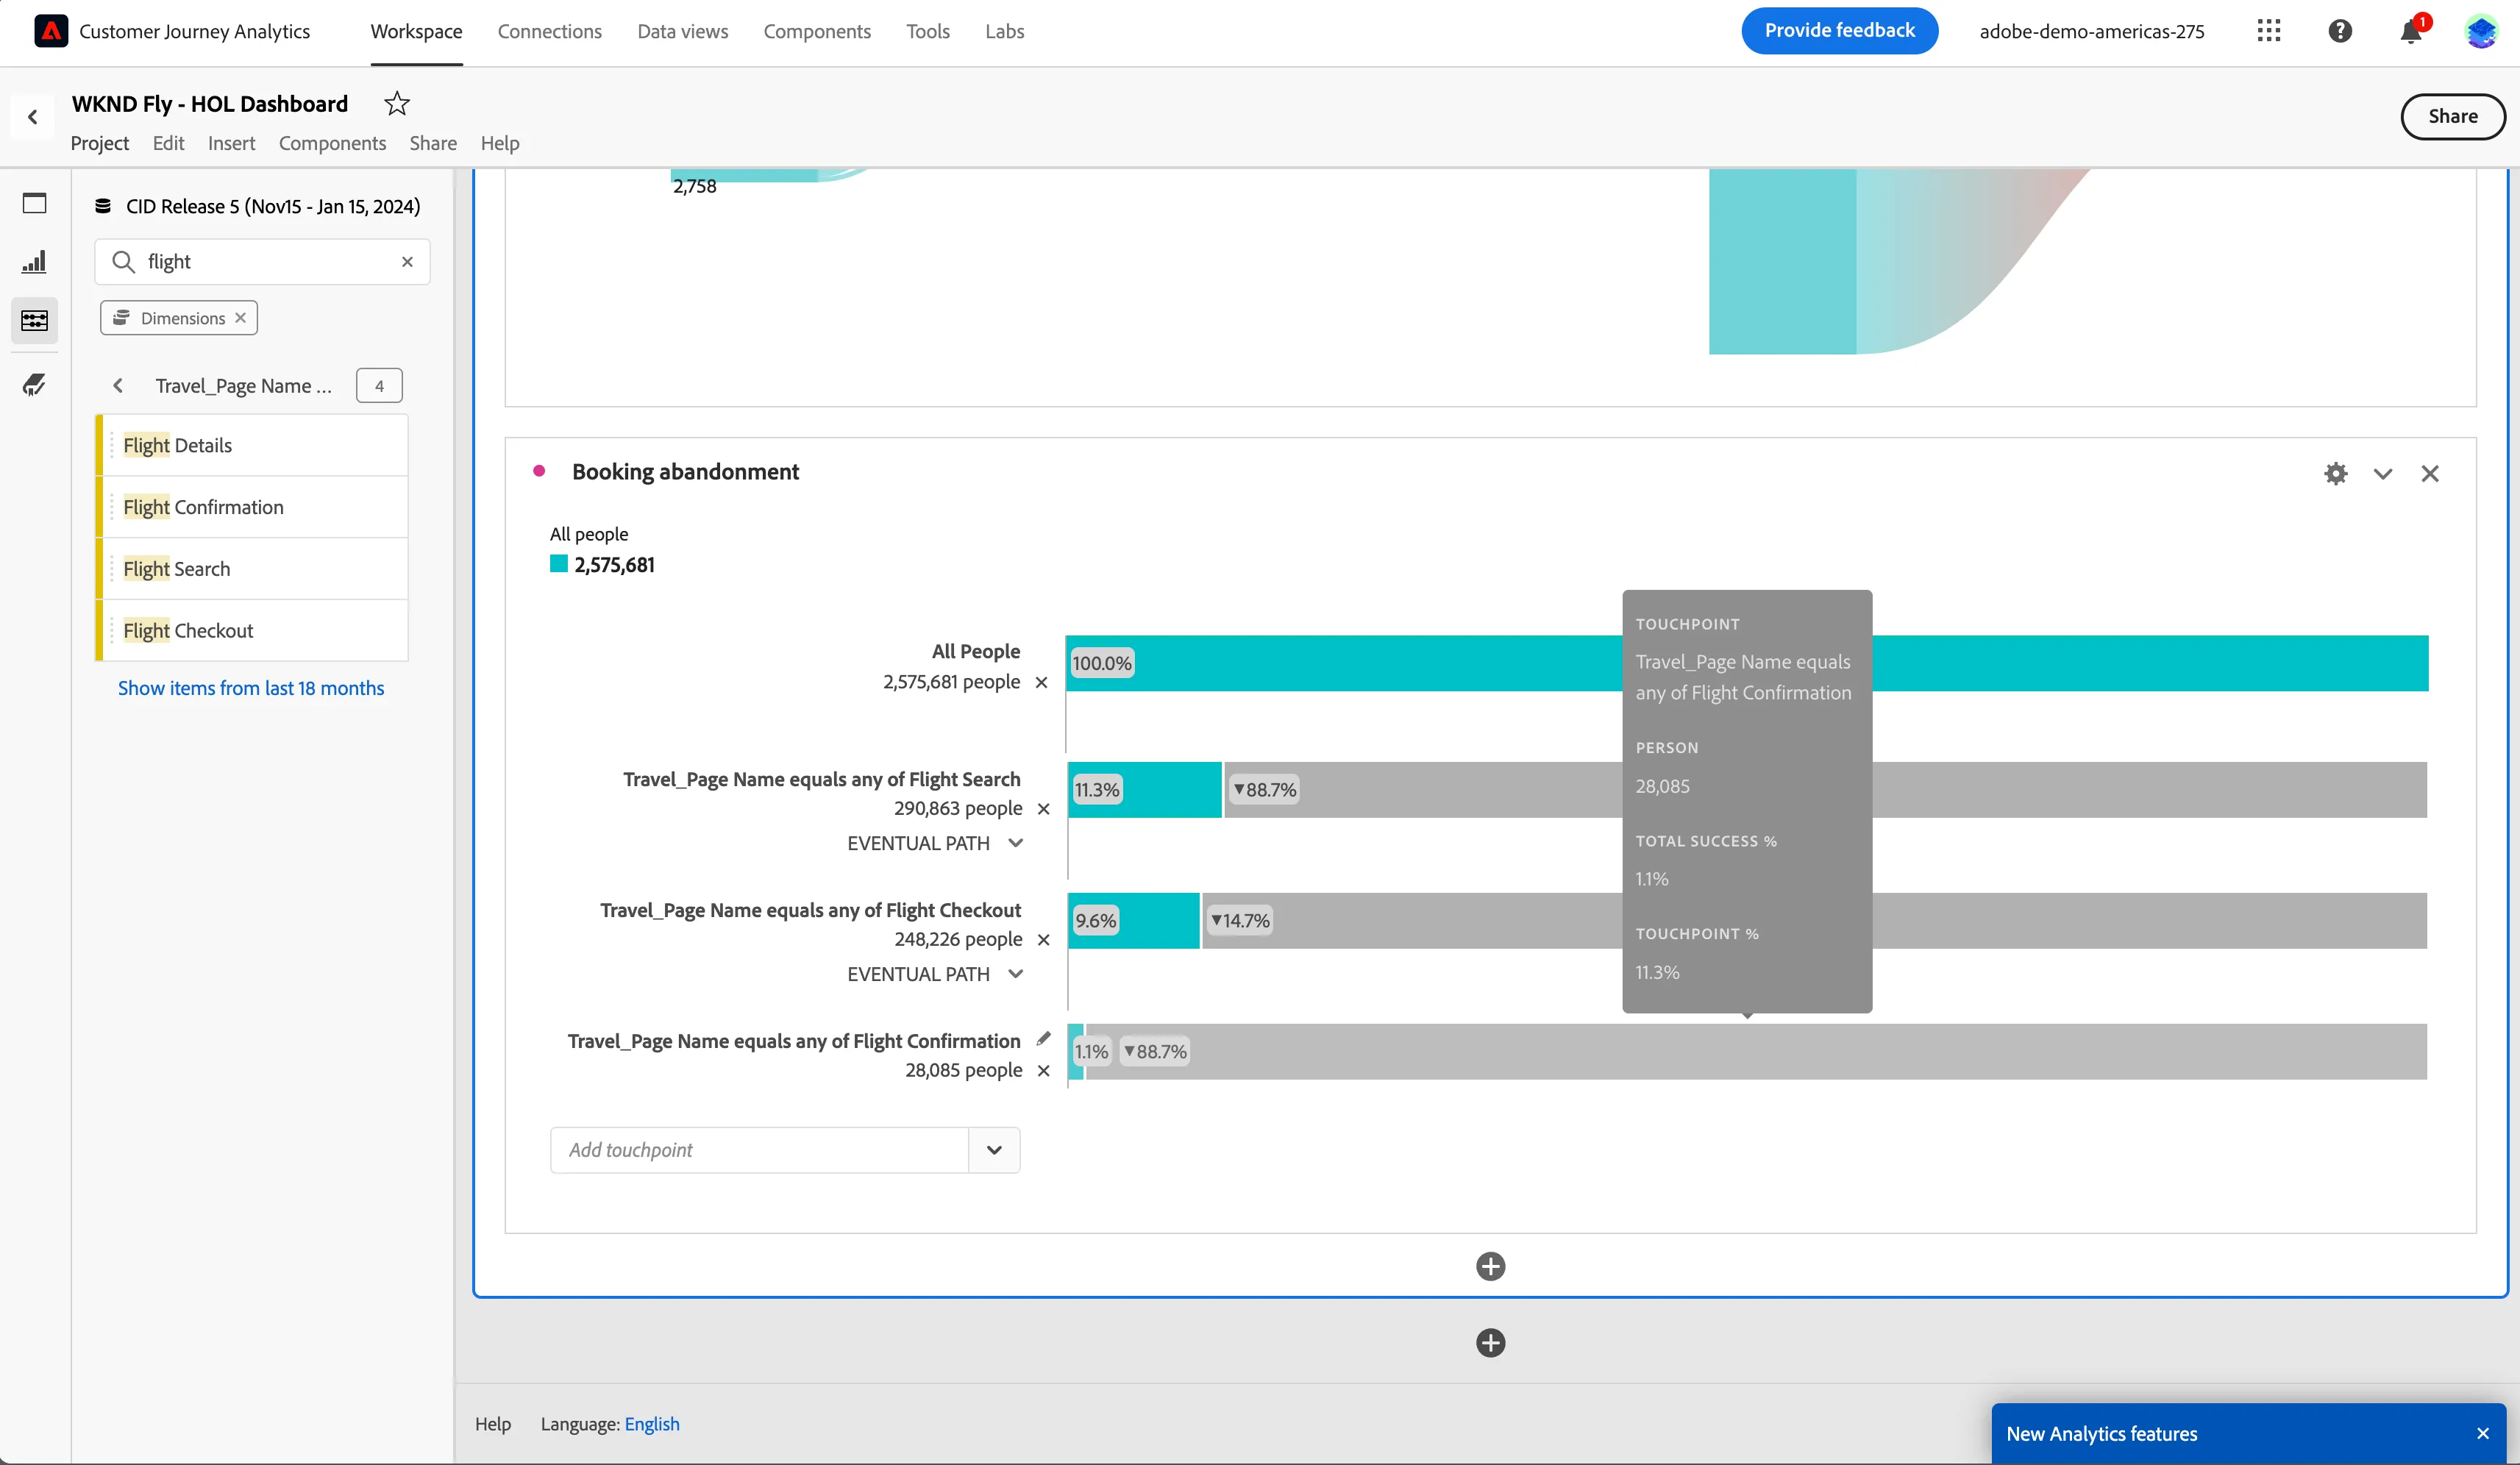Open the CID Release 5 data view selector
Viewport: 2520px width, 1465px height.
tap(258, 206)
